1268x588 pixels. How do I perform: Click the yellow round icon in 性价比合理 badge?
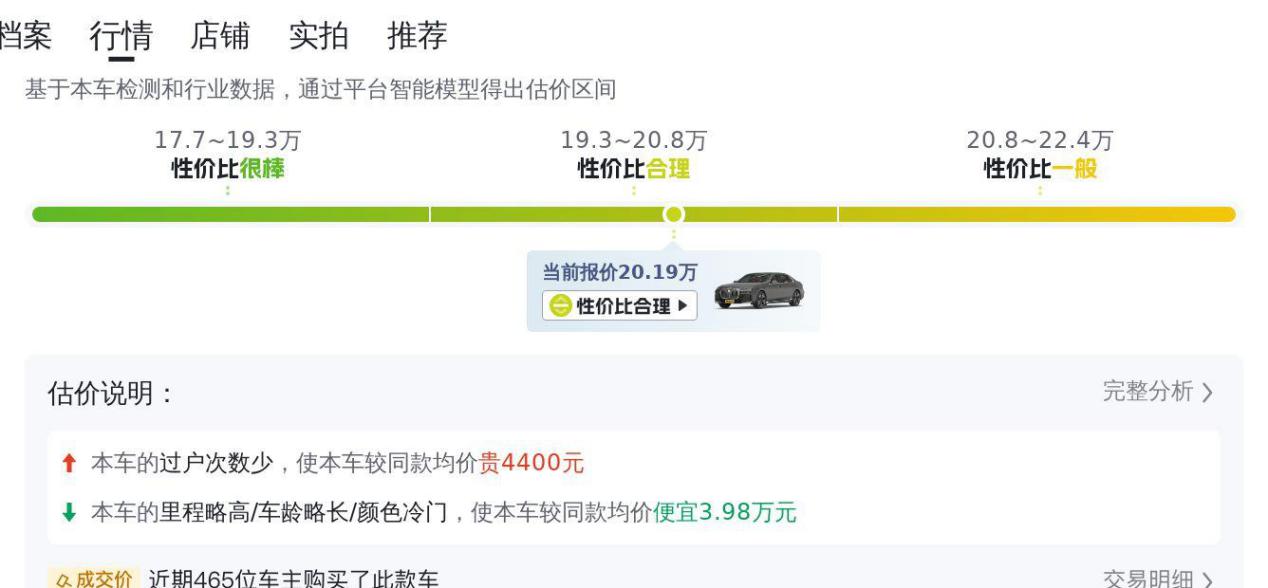tap(559, 306)
